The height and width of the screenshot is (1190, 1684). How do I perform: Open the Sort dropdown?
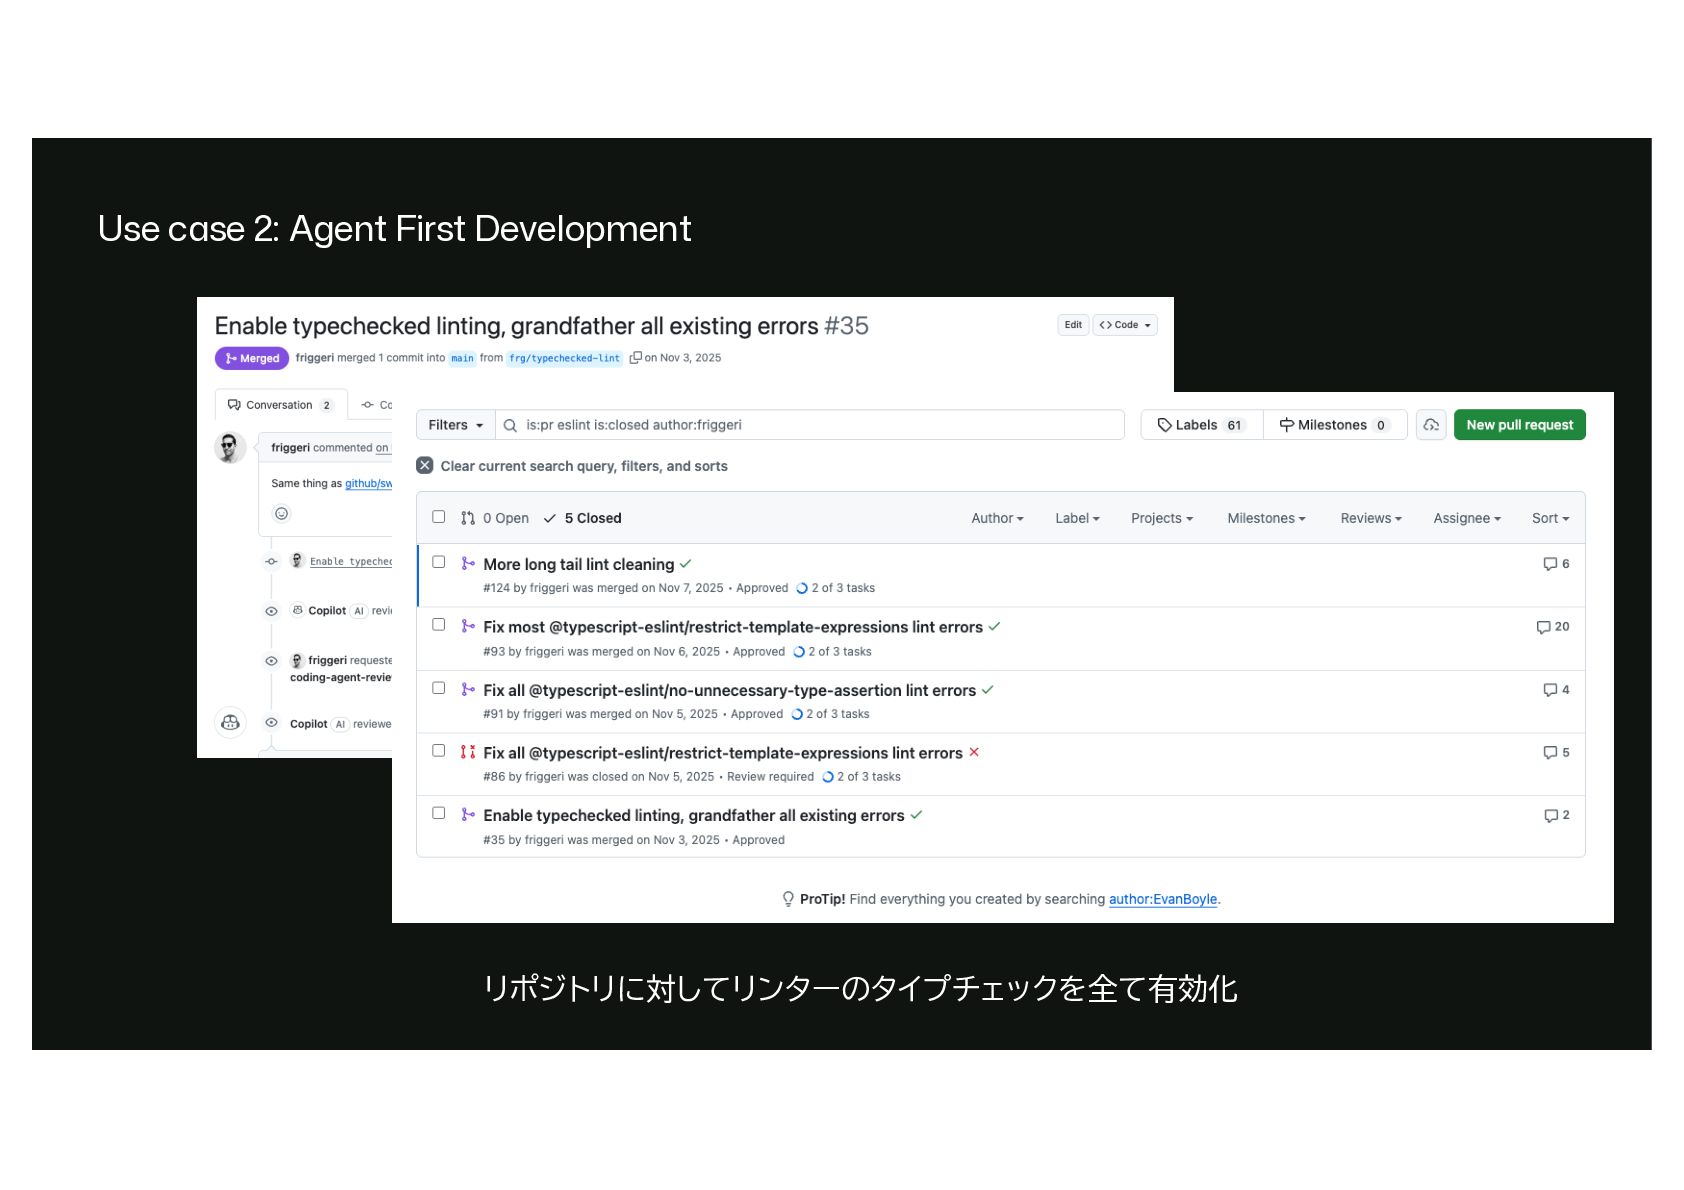1550,518
